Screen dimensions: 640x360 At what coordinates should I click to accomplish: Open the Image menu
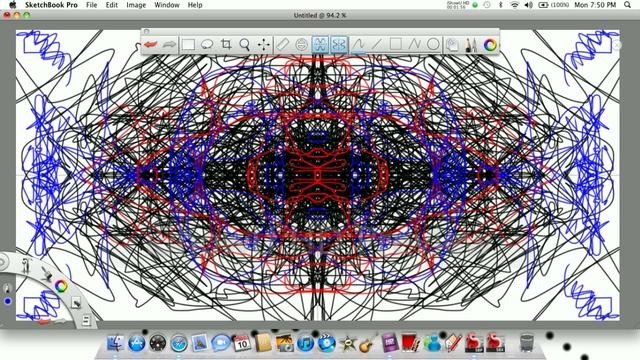[136, 5]
